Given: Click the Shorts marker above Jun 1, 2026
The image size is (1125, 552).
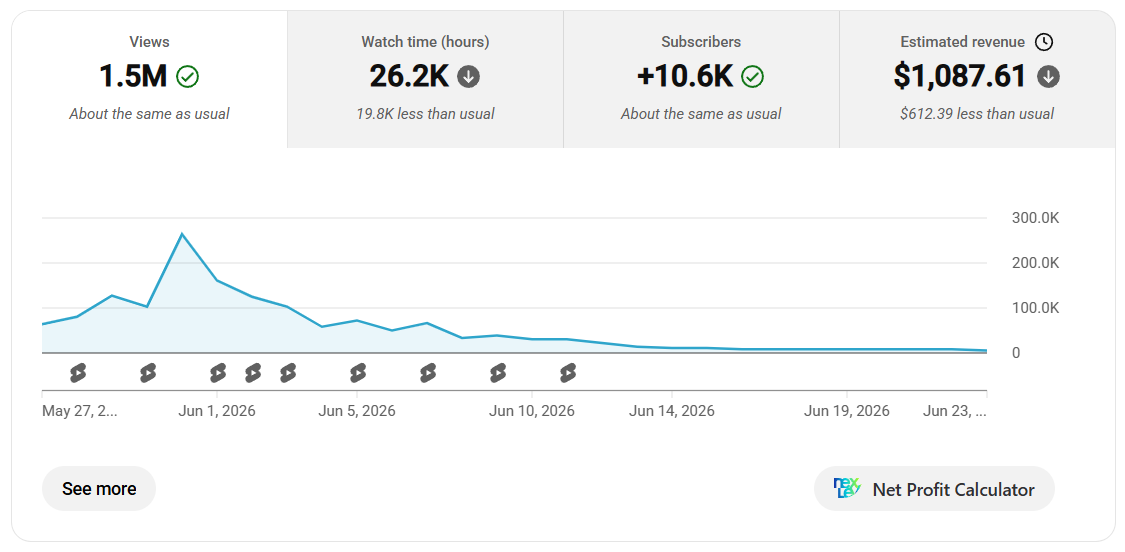Looking at the screenshot, I should pos(217,373).
